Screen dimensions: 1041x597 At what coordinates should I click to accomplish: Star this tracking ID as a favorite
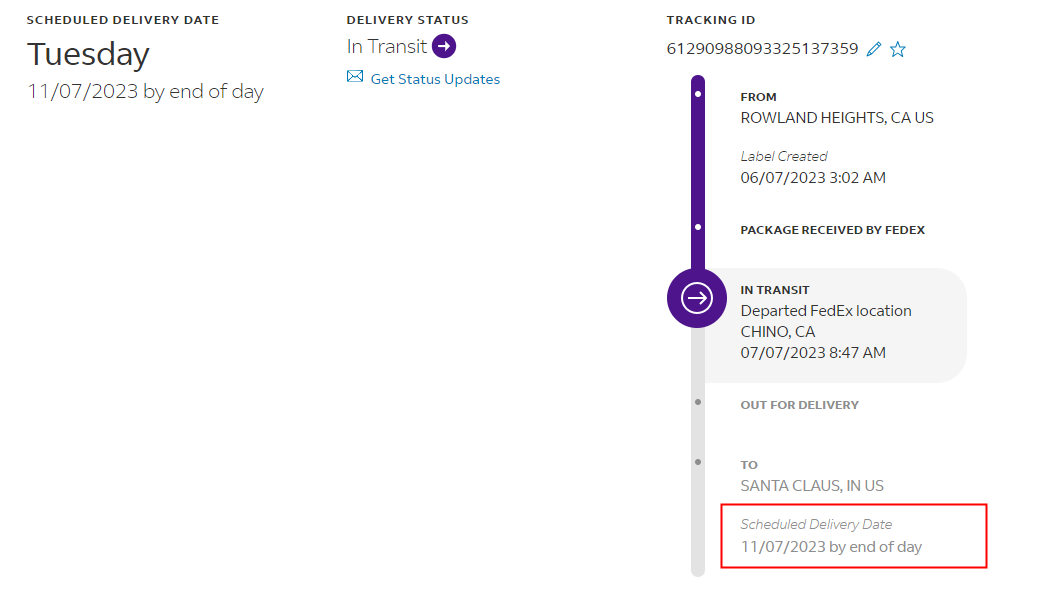[x=898, y=49]
